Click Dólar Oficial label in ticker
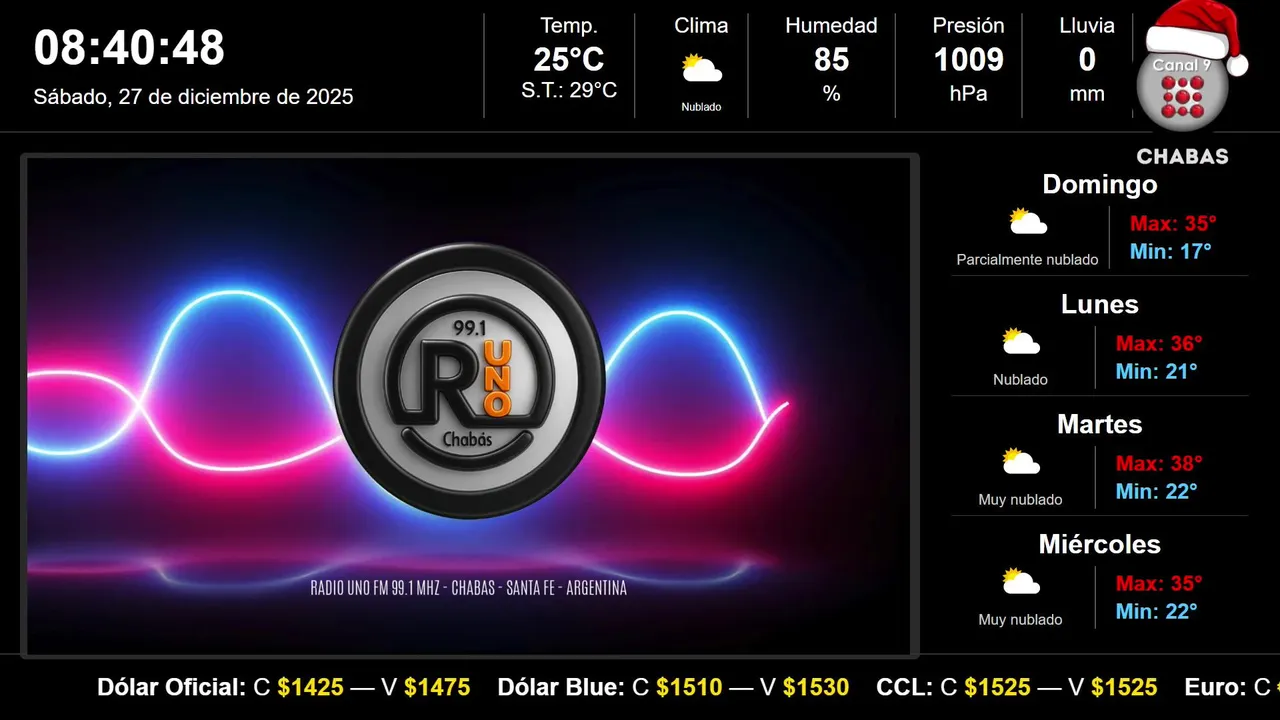1280x720 pixels. coord(171,687)
